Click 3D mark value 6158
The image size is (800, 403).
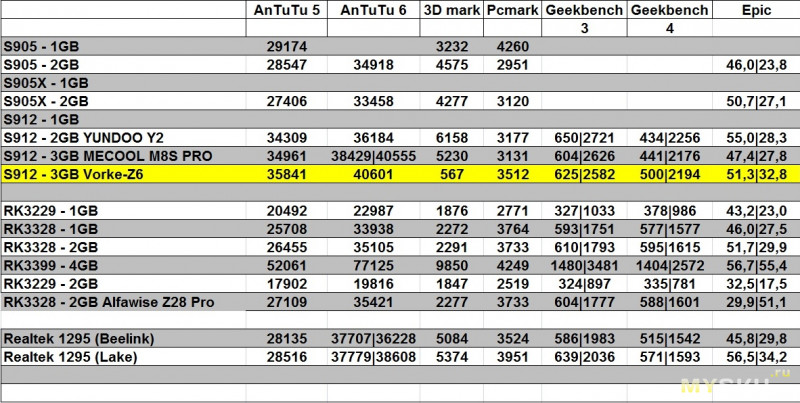point(452,138)
